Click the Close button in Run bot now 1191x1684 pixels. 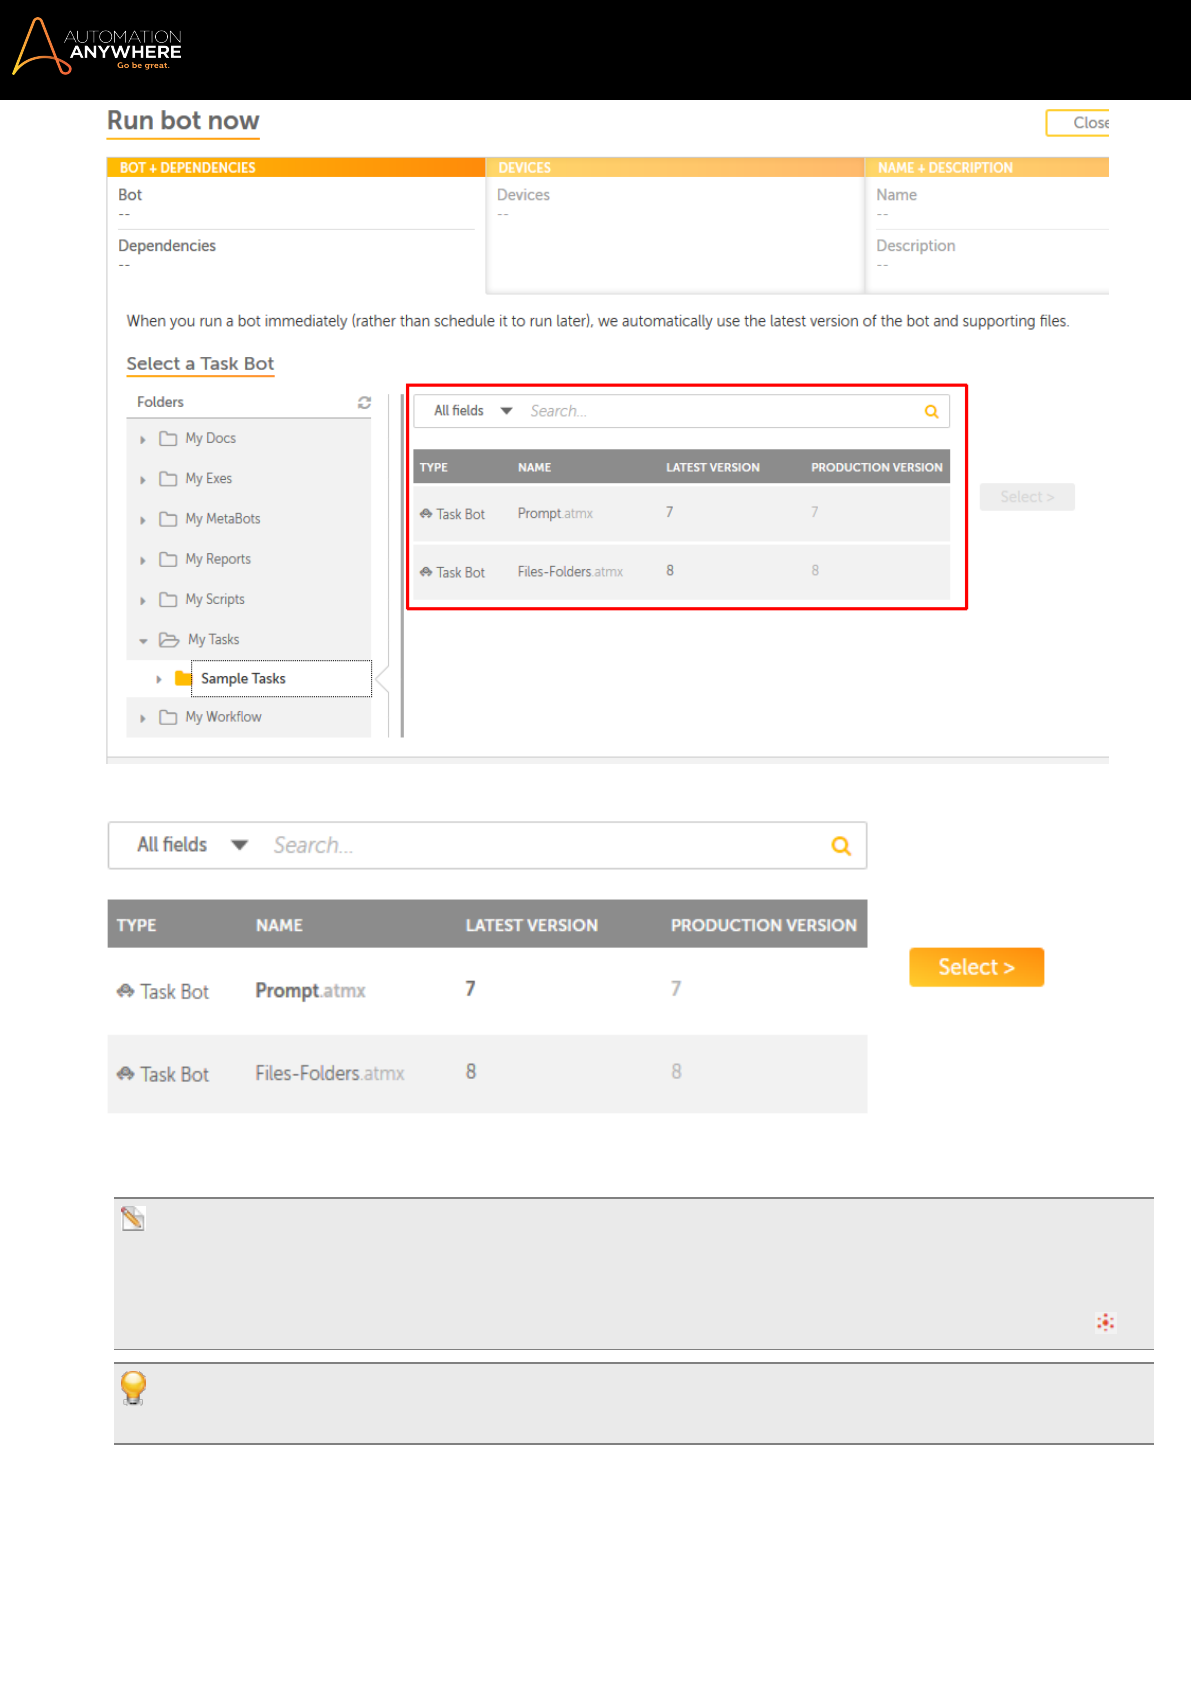tap(1078, 123)
